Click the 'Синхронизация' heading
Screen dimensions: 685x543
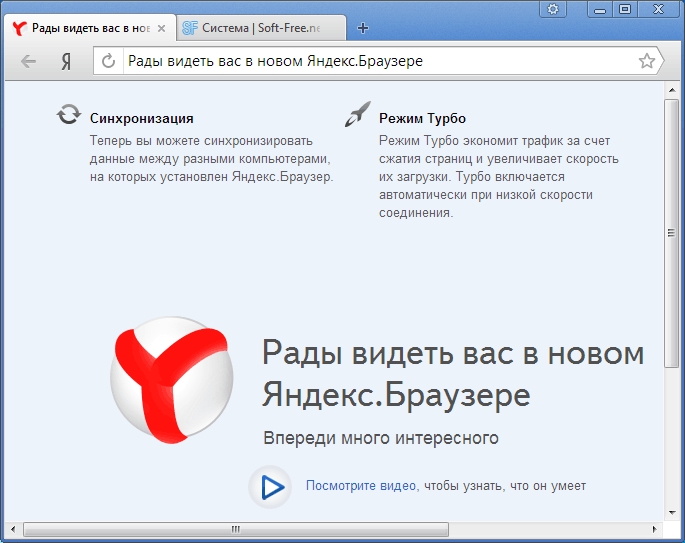click(142, 118)
